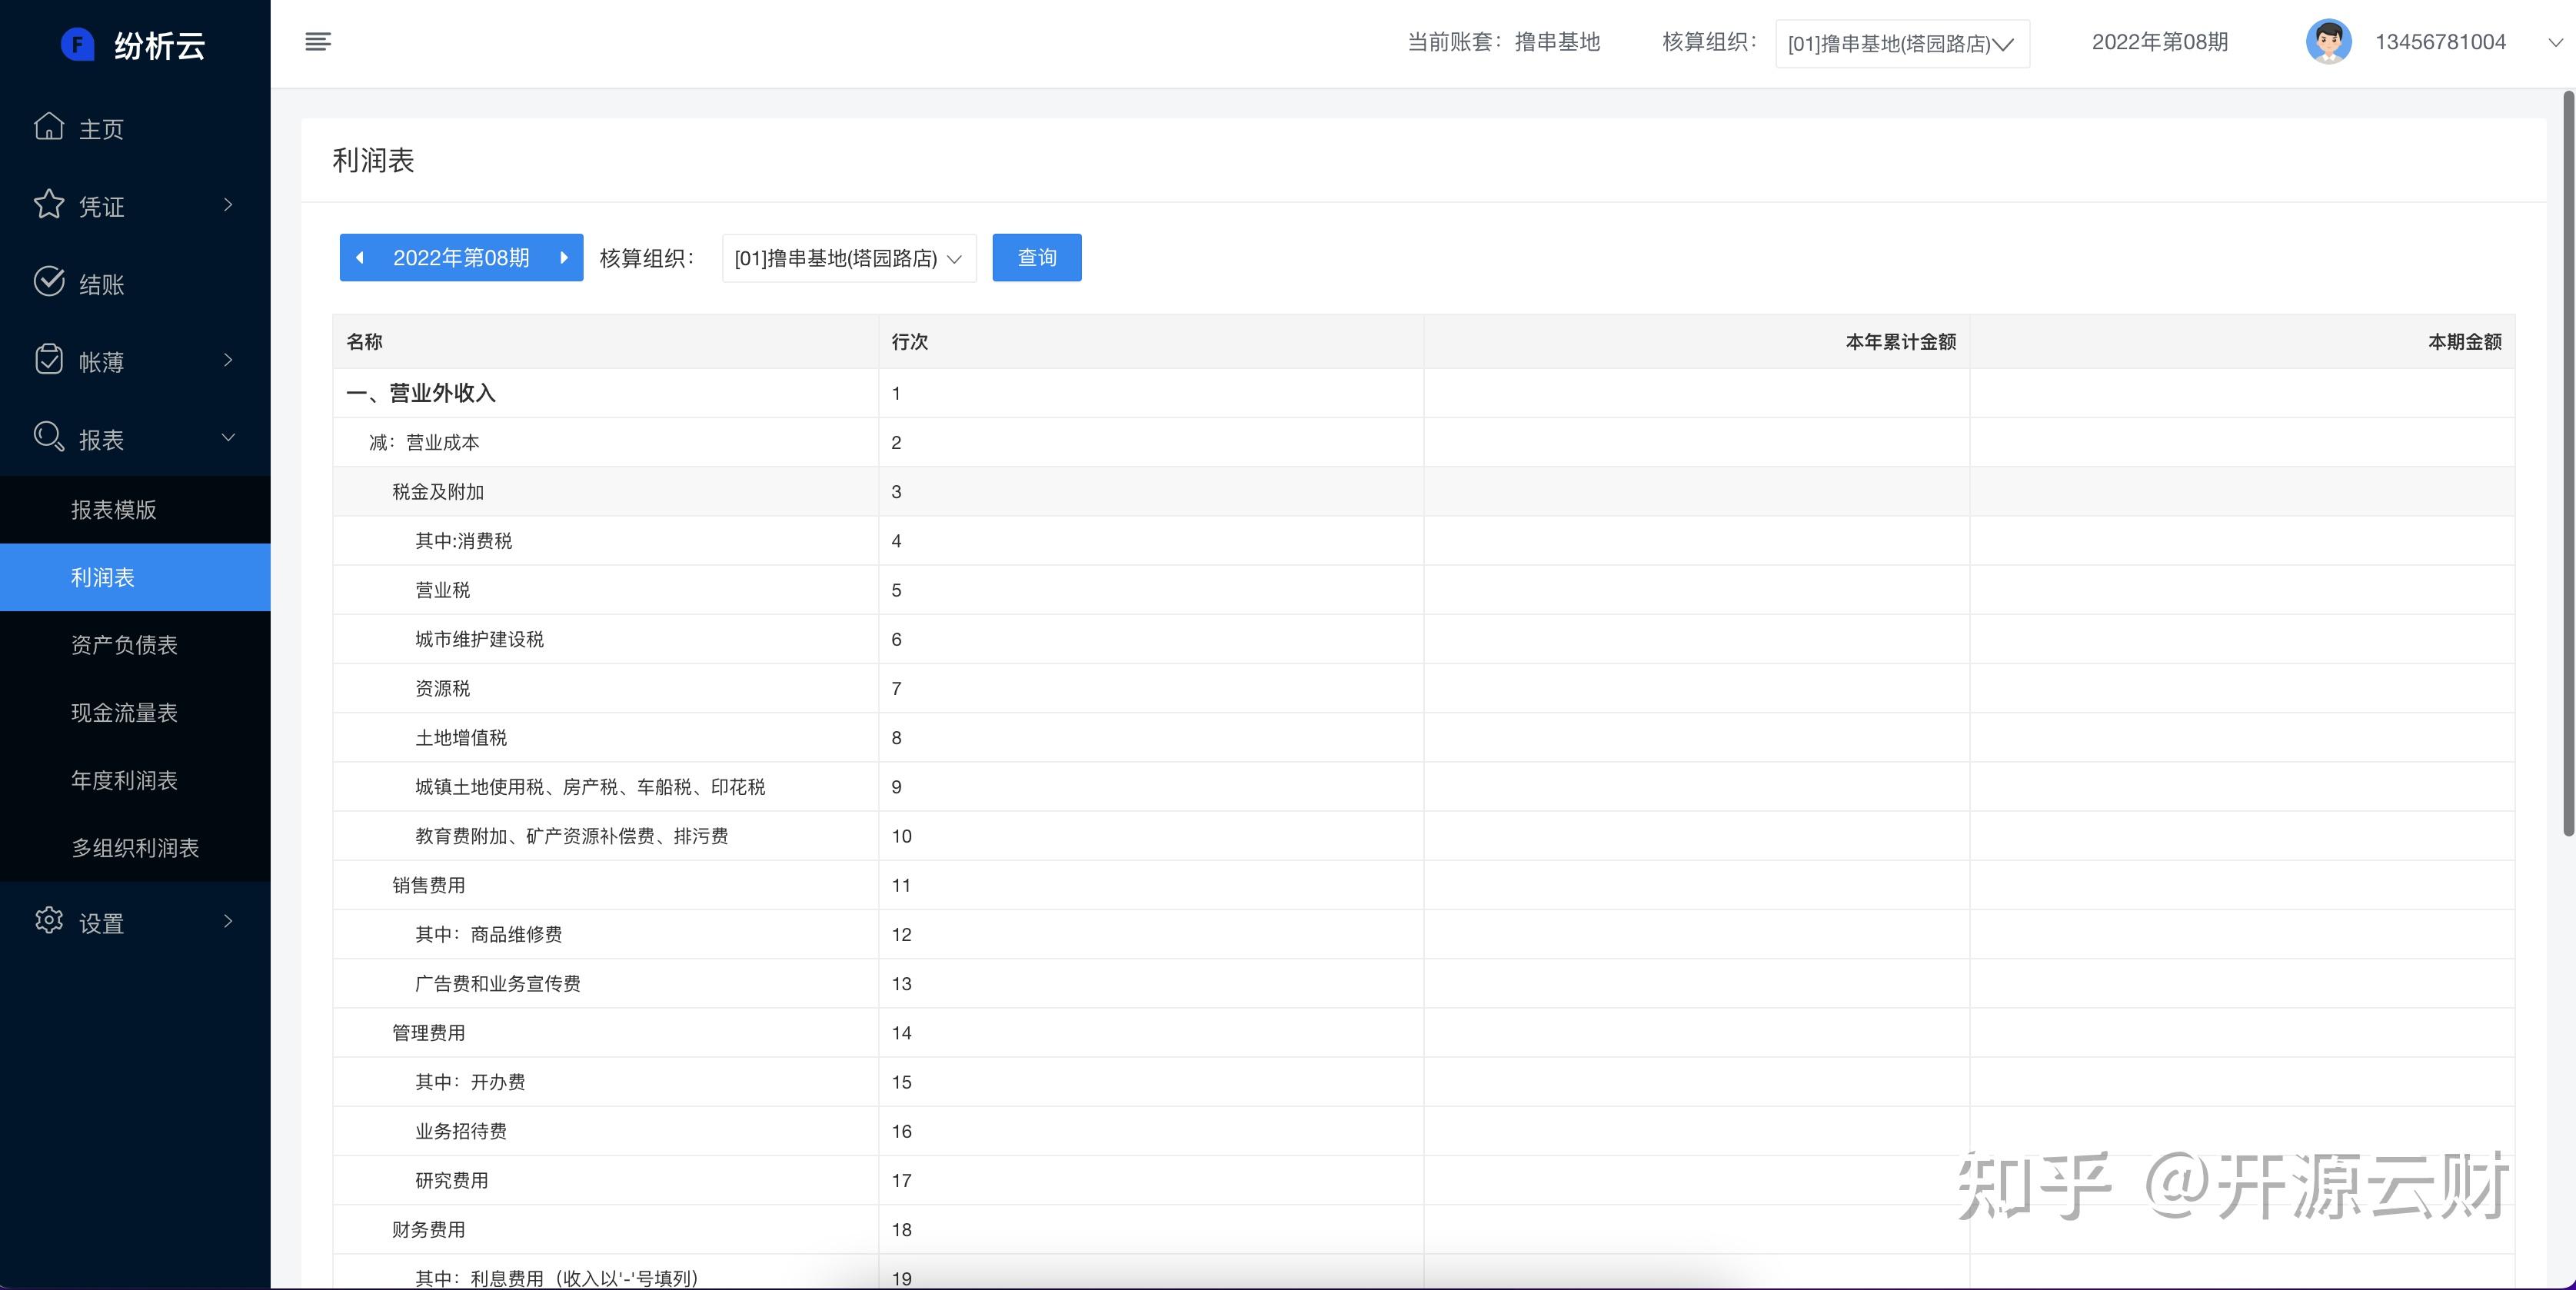Open the 主页 menu item
The width and height of the screenshot is (2576, 1290).
tap(135, 128)
